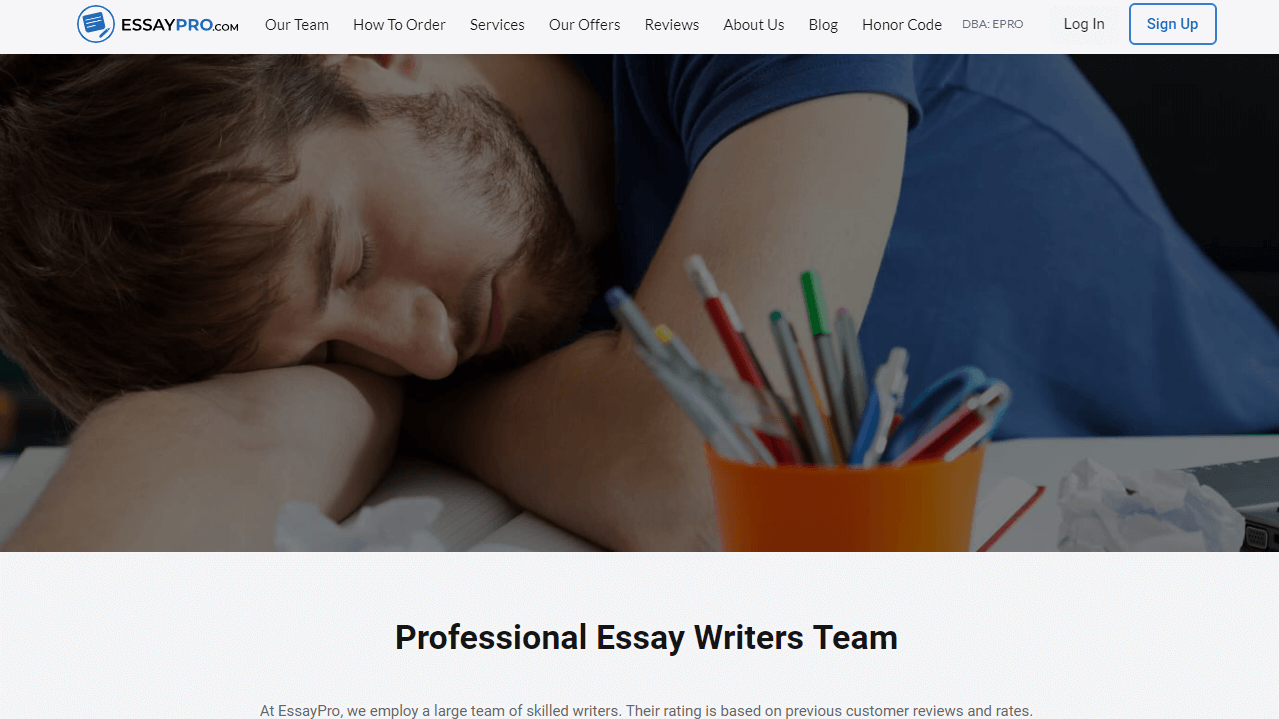The height and width of the screenshot is (719, 1279).
Task: Click the EssayPro.com wordmark text
Action: point(179,25)
